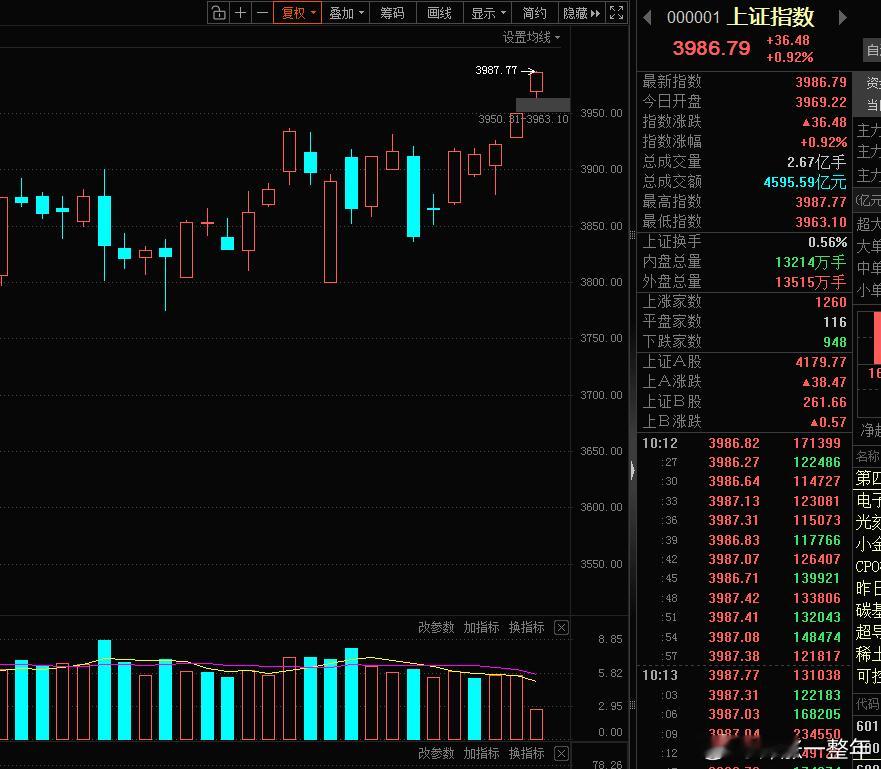
Task: Open the 显示 display options dropdown
Action: 486,13
